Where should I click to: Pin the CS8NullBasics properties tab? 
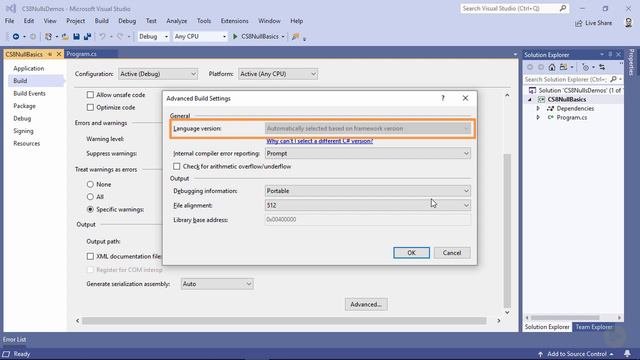click(50, 54)
